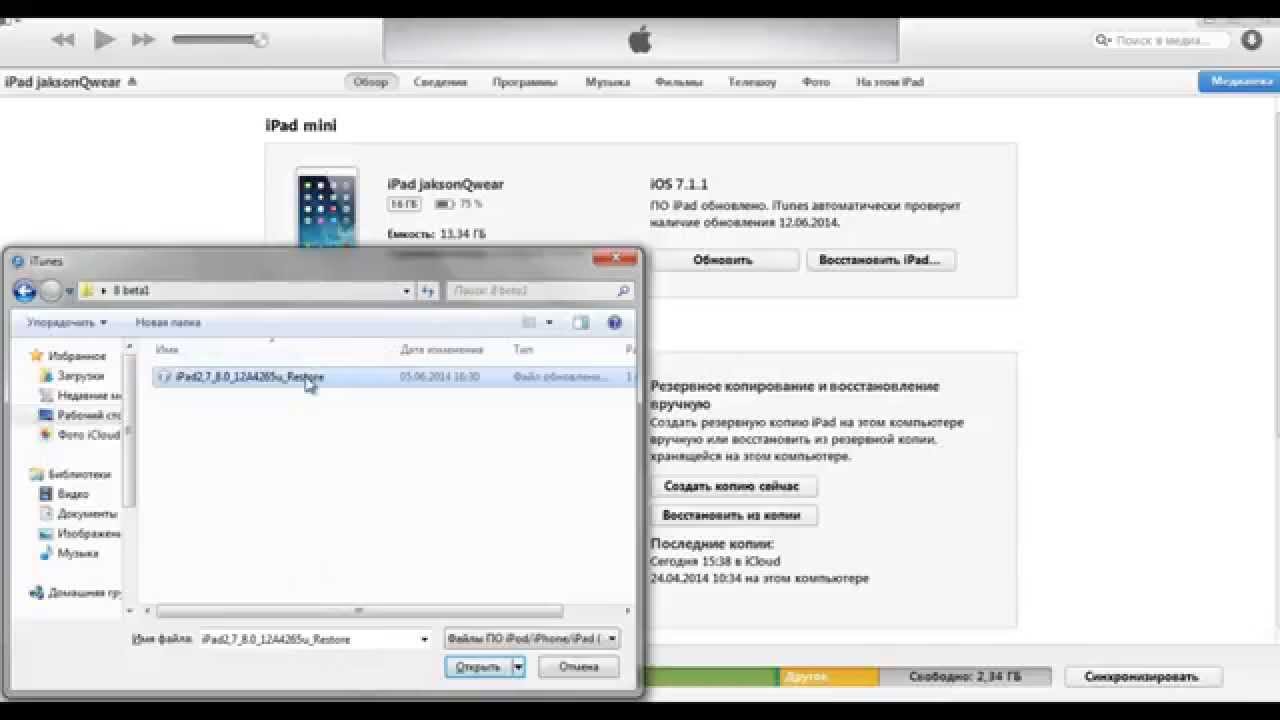Switch to the Программы tab
The image size is (1280, 720).
click(x=524, y=82)
